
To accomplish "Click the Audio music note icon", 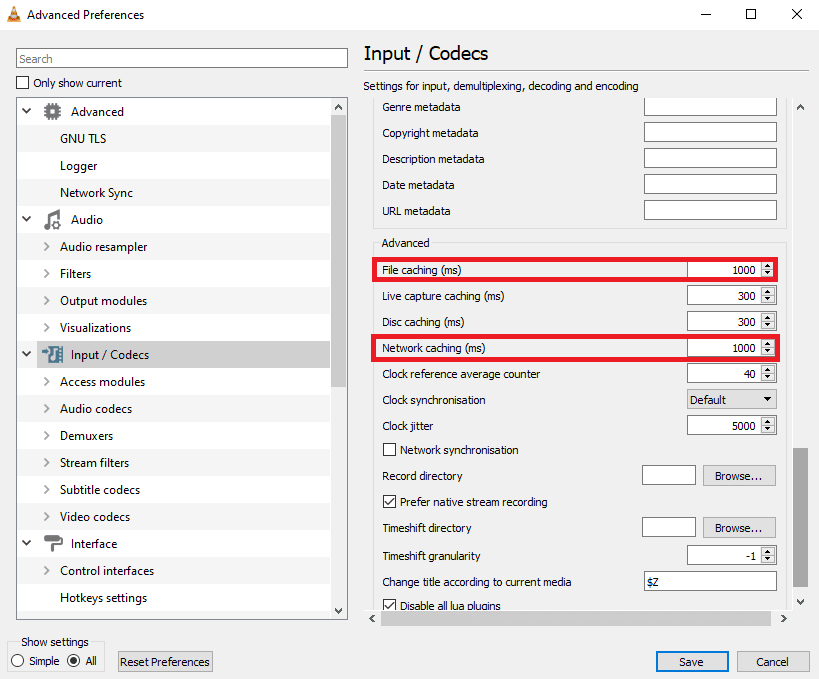I will (x=52, y=220).
